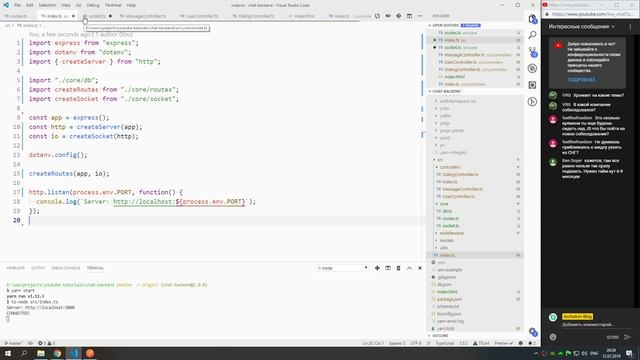The image size is (640, 360).
Task: Split the editor to the right
Action: (409, 16)
